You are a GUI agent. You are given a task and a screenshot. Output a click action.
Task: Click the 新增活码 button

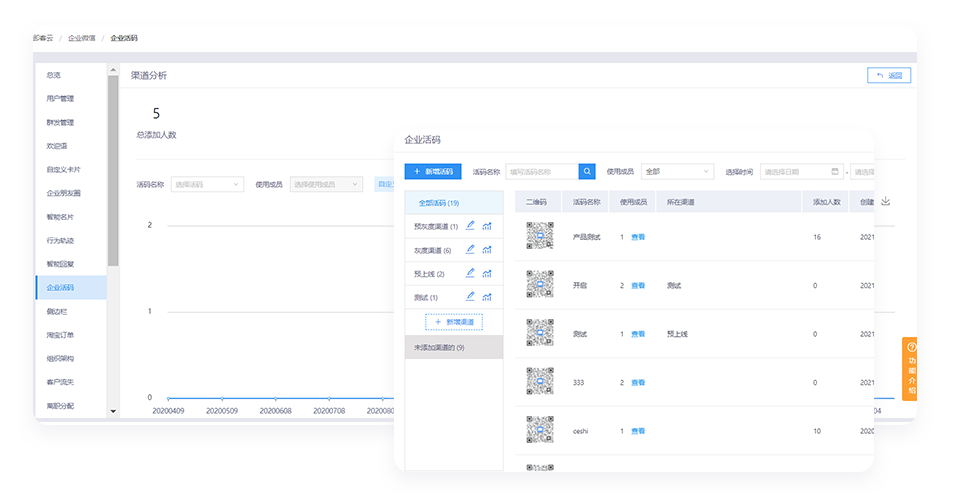coord(433,172)
